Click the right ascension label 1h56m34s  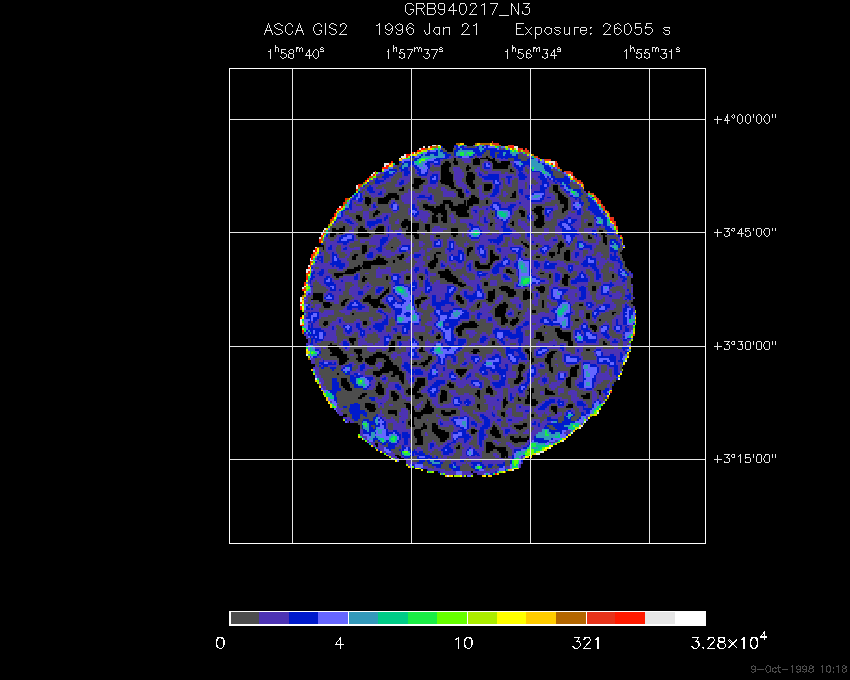click(x=533, y=53)
